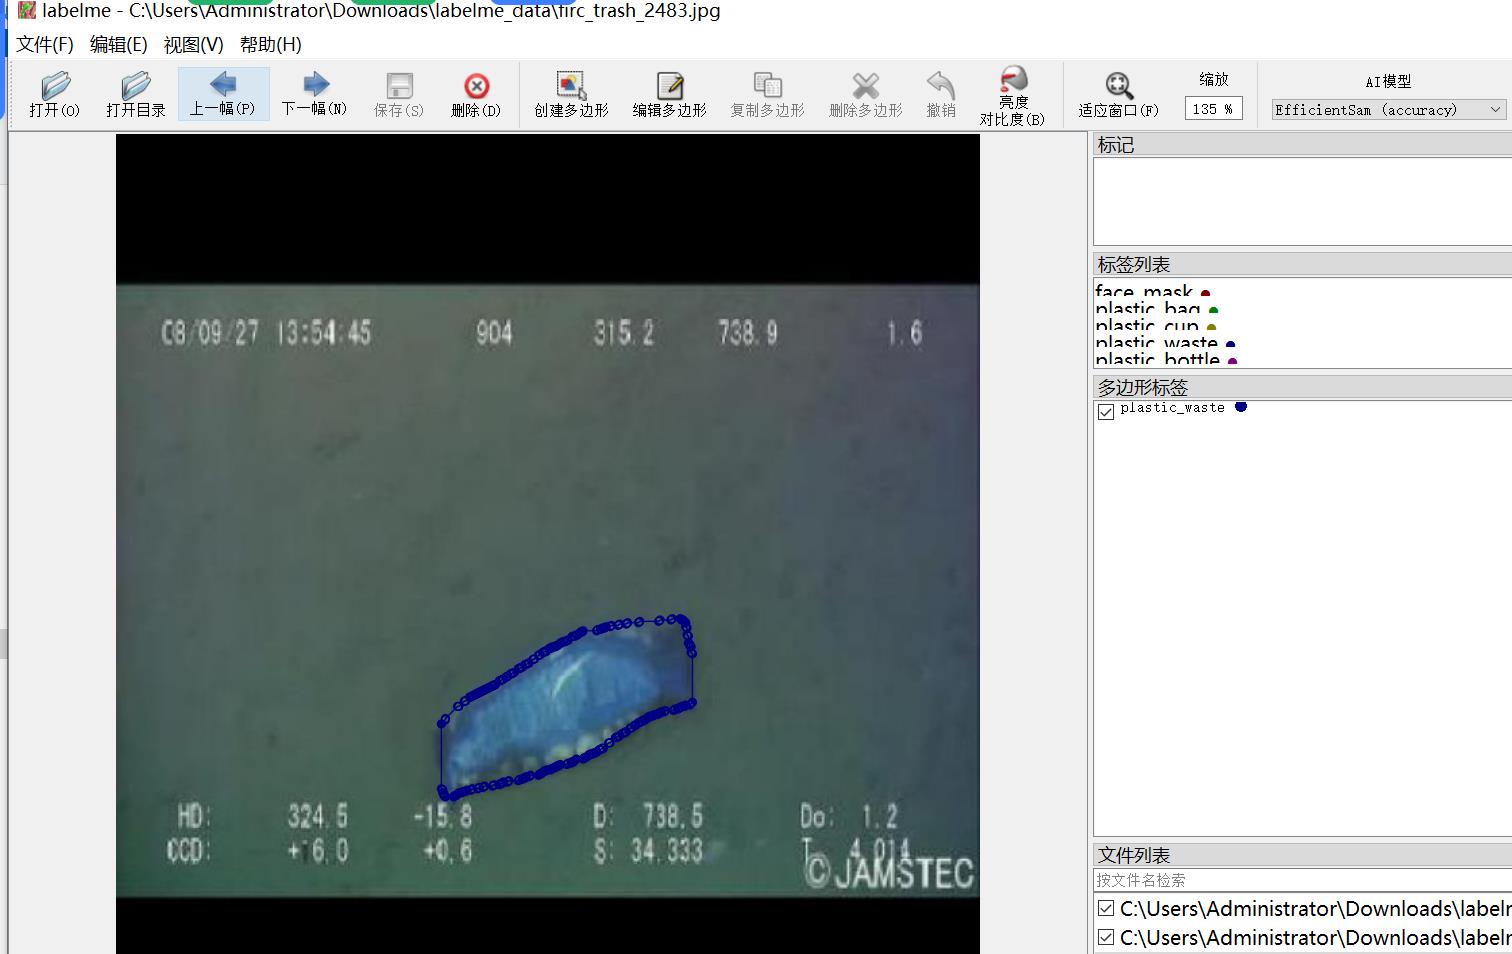Open the Help (帮助) menu
The image size is (1512, 954).
click(270, 45)
